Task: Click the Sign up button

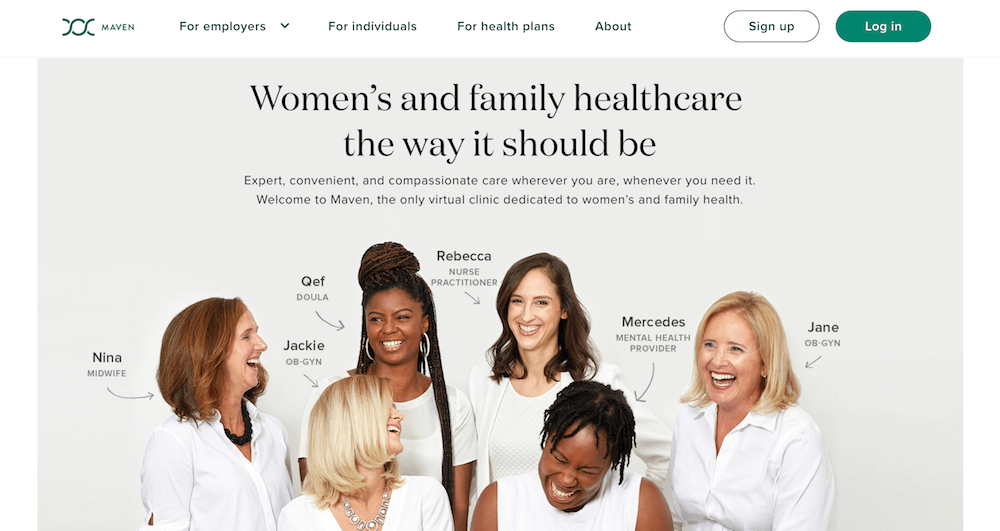Action: pos(771,26)
